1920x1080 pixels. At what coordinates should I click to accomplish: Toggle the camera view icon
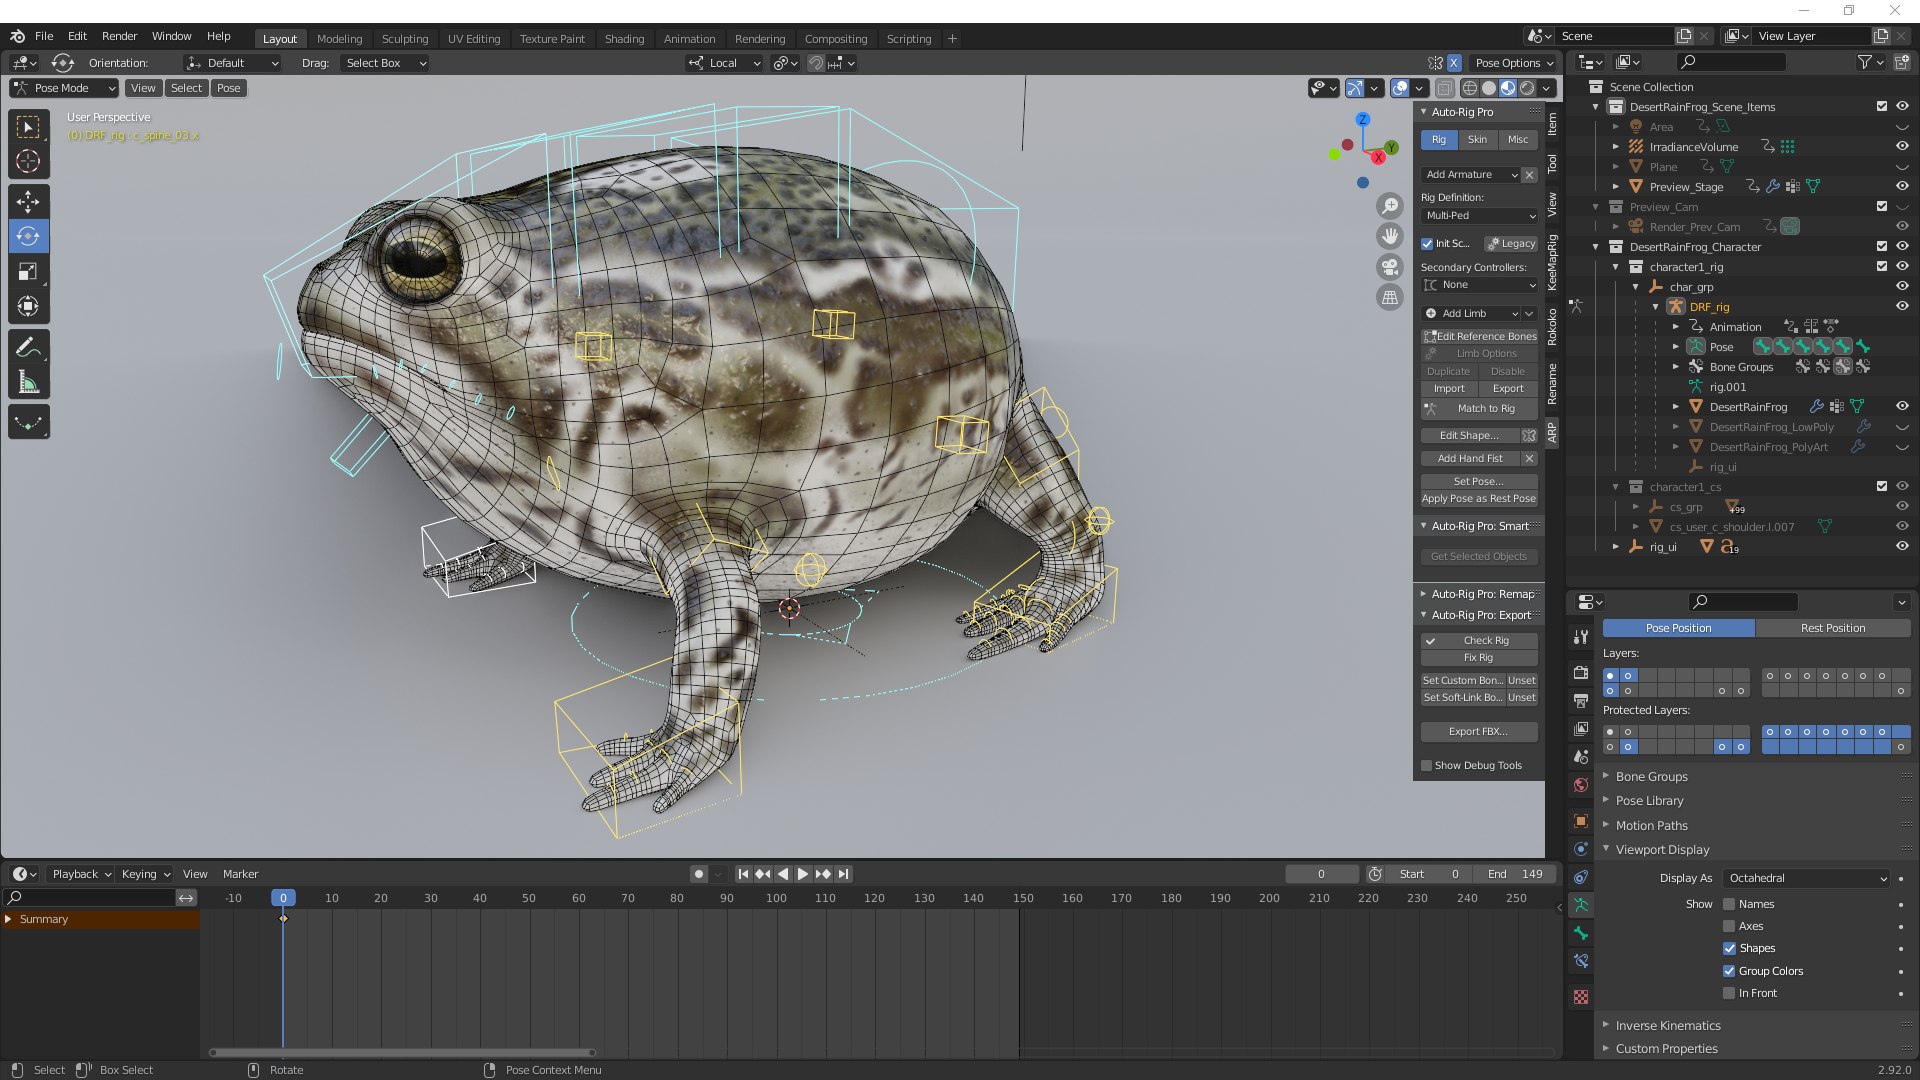[x=1390, y=267]
